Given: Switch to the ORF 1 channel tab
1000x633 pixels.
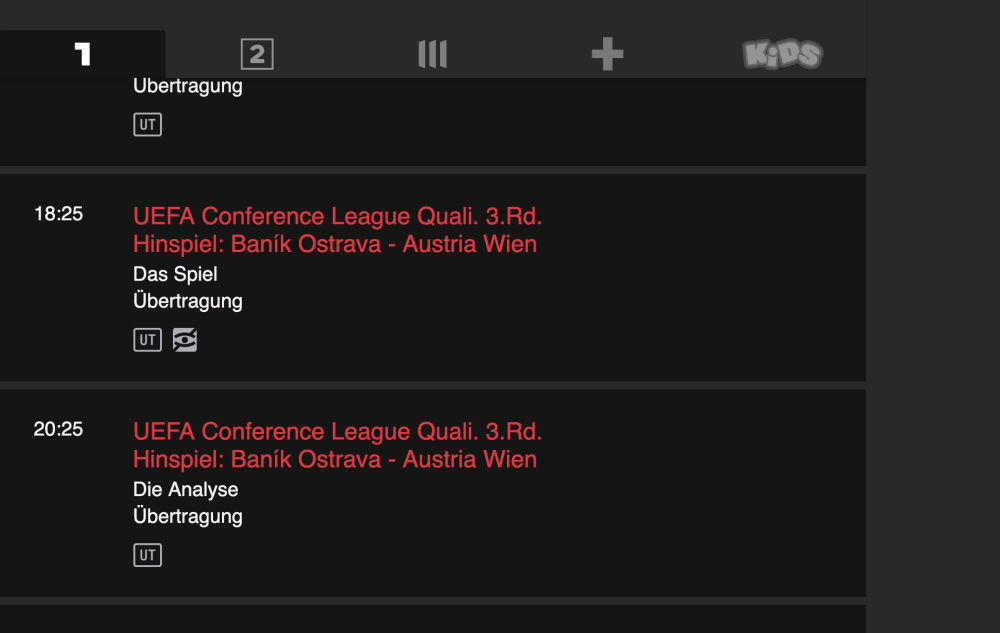Looking at the screenshot, I should (x=82, y=54).
